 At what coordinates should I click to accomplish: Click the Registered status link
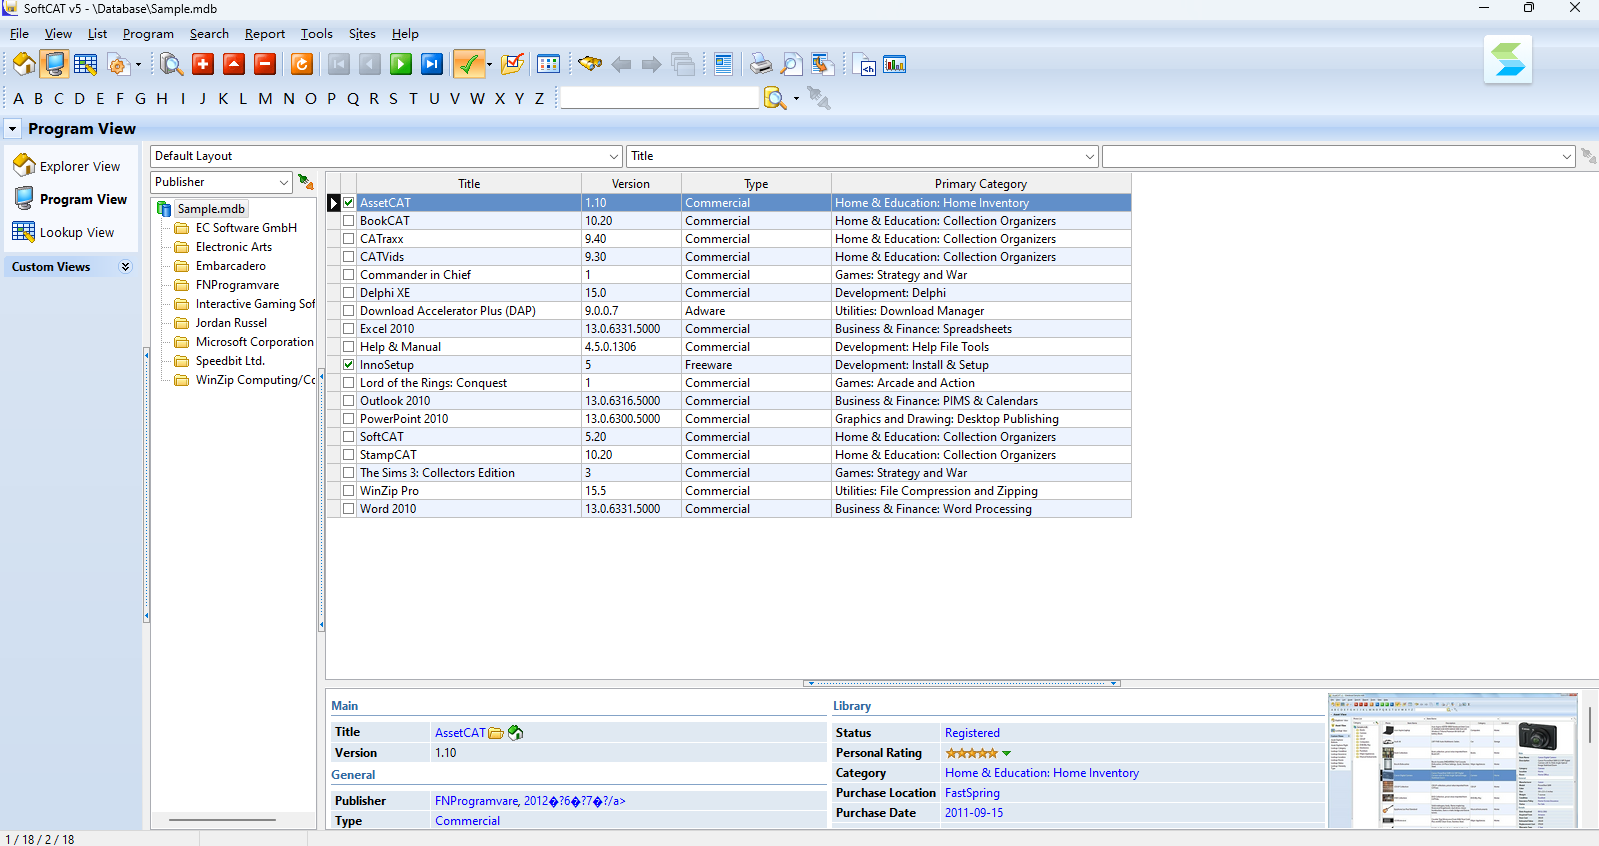pyautogui.click(x=972, y=733)
